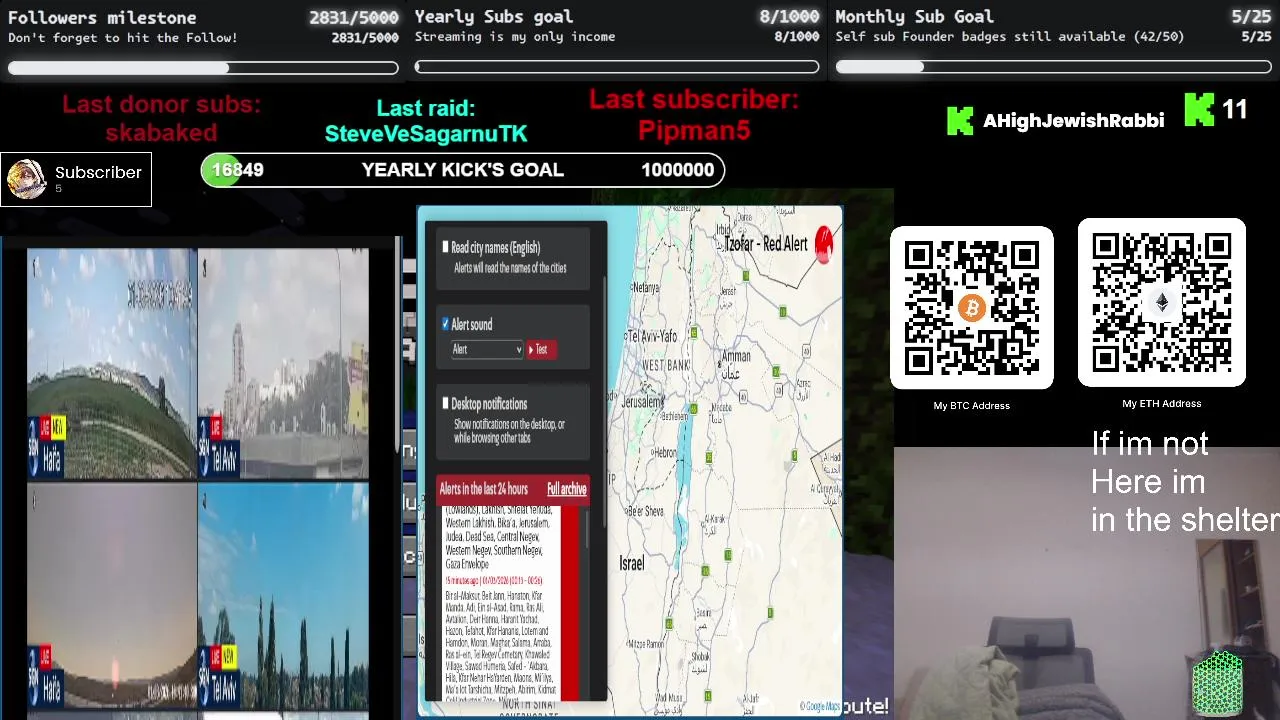Click the yellow NEW badge on cypress Tel Aviv feed
The width and height of the screenshot is (1280, 720).
coord(229,657)
